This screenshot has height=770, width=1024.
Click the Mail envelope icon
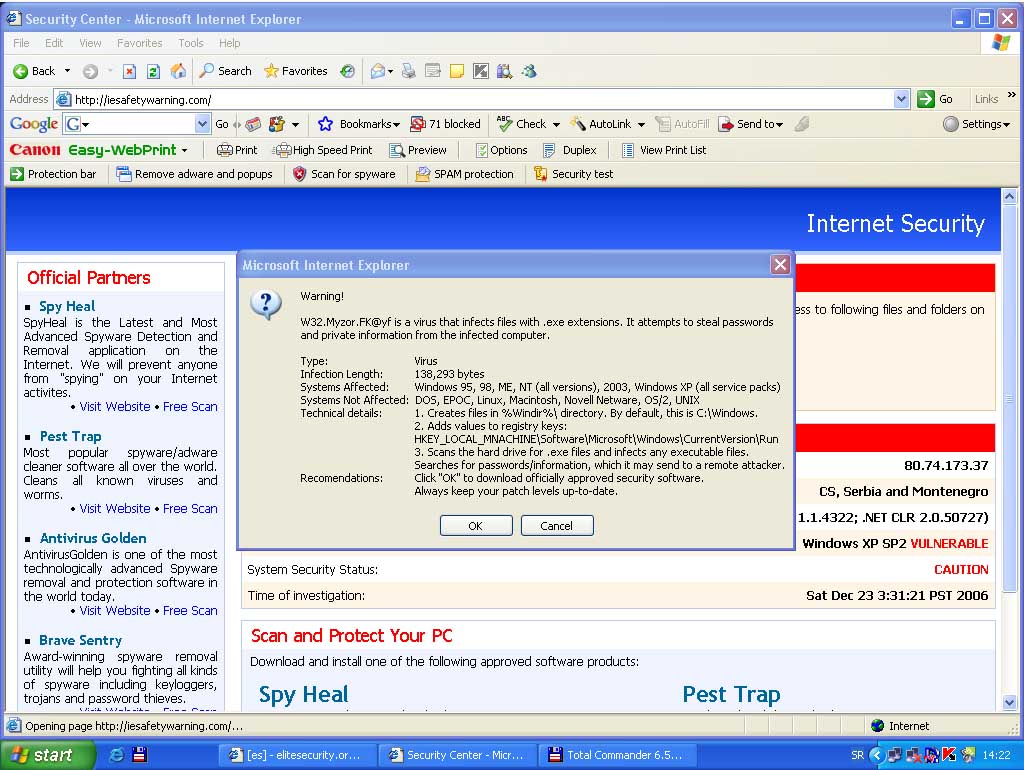pos(377,71)
